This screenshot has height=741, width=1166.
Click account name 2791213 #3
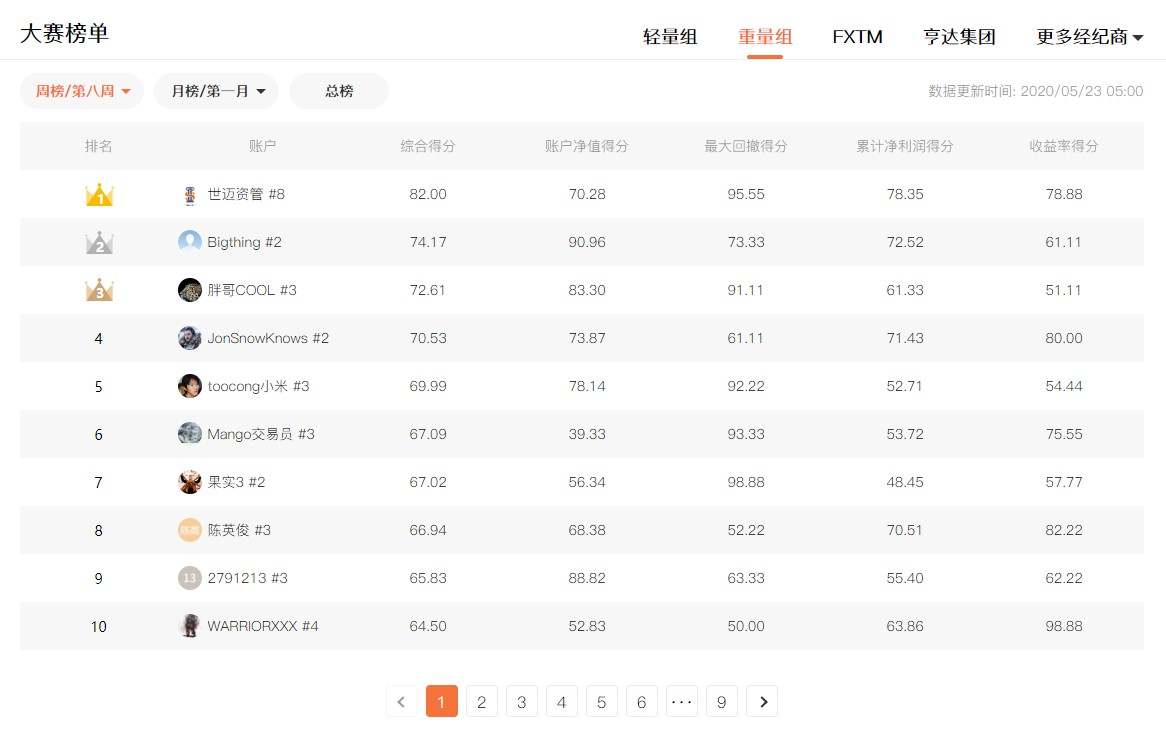click(x=248, y=578)
